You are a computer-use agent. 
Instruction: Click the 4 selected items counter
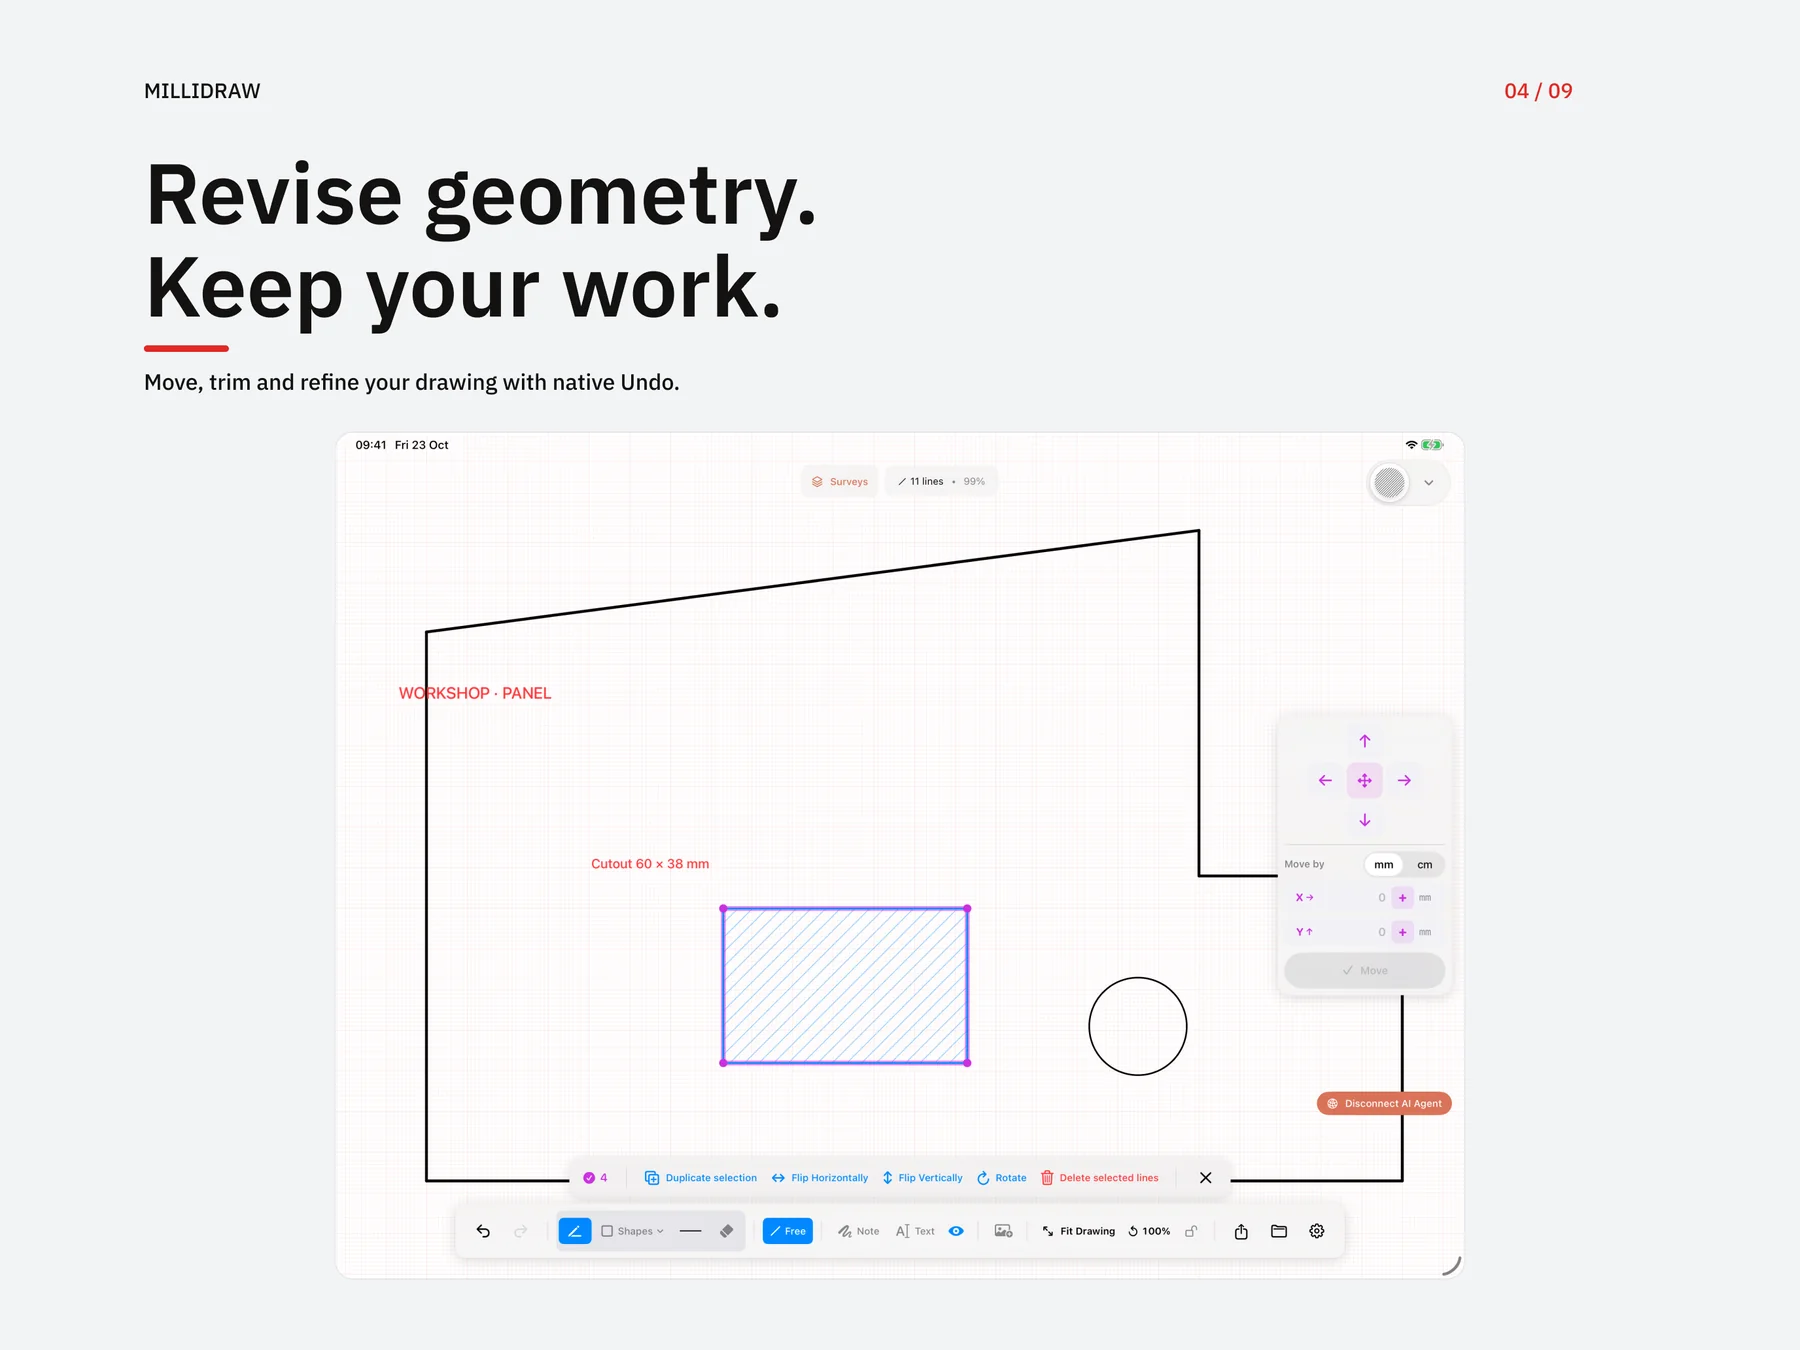[x=595, y=1178]
